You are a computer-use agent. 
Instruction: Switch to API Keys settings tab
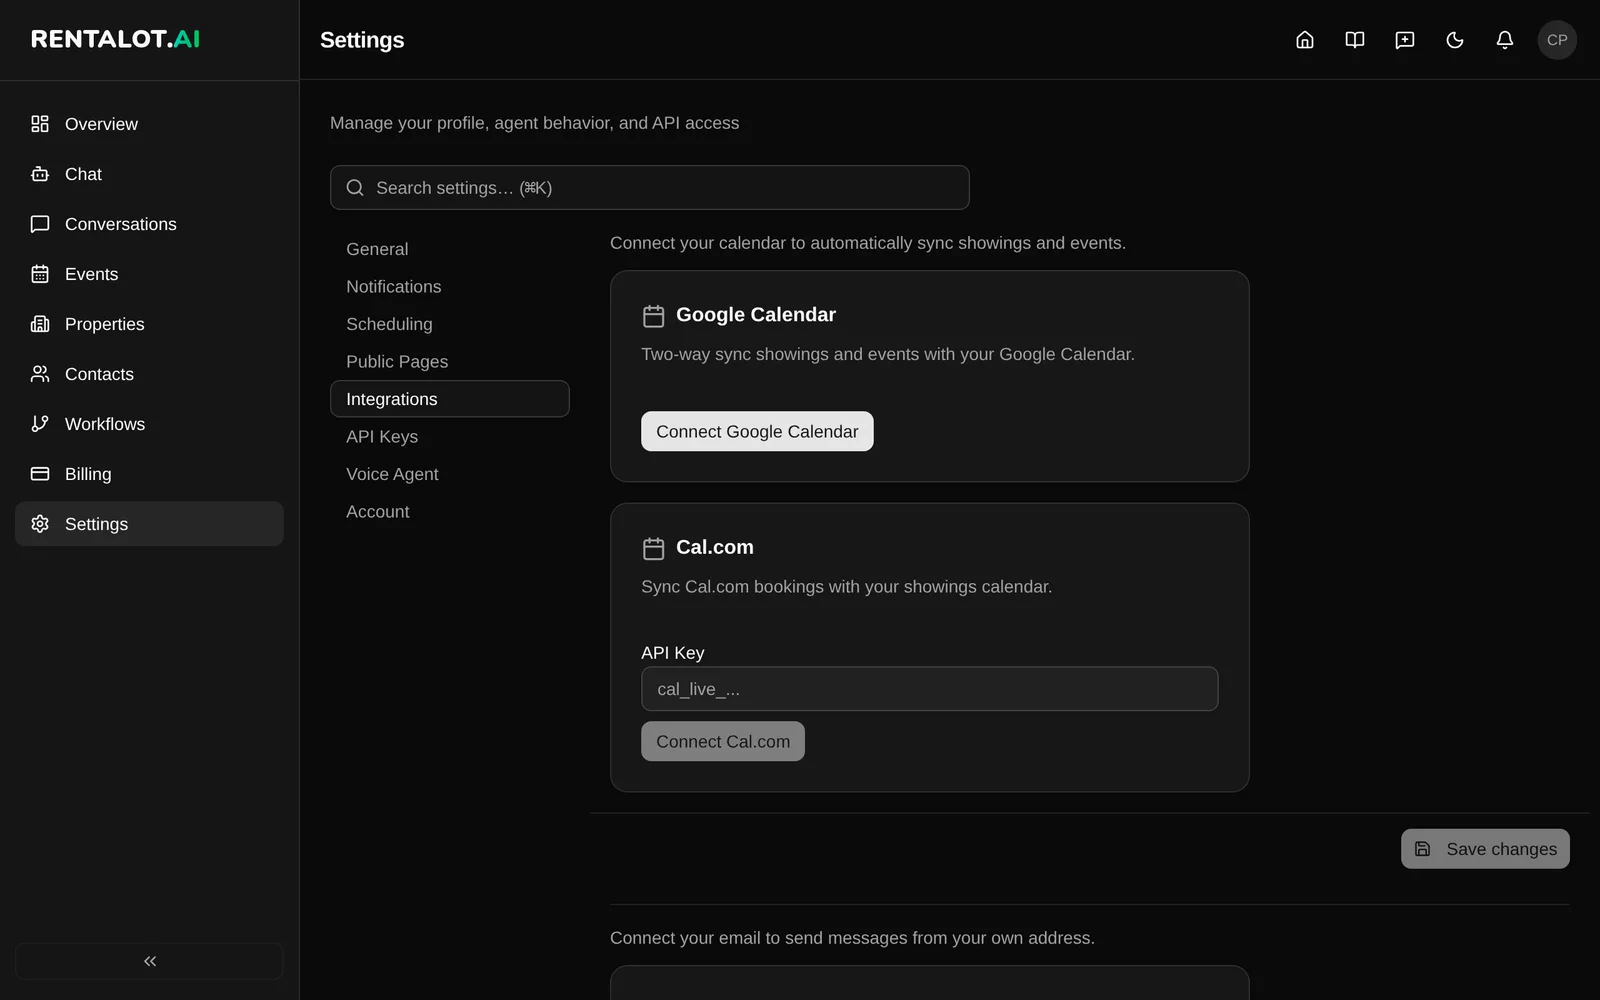[450, 437]
